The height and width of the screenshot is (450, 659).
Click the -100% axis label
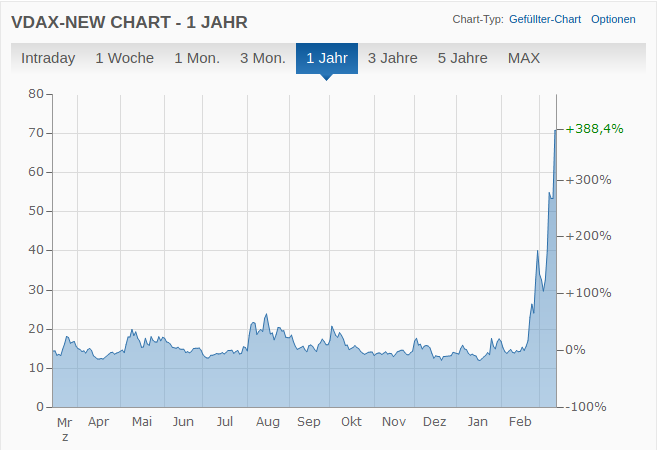[585, 407]
